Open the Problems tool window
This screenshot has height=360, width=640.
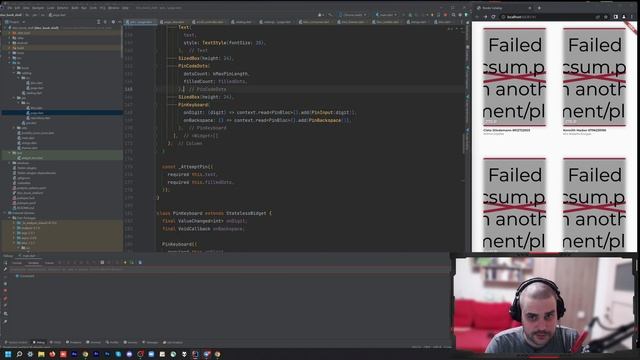(74, 342)
